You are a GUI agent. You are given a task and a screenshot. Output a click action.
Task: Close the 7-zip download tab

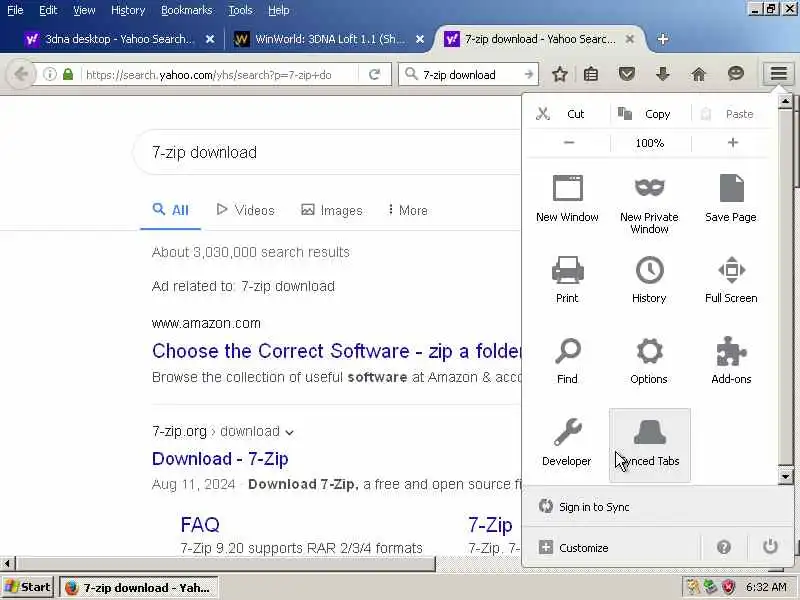pyautogui.click(x=630, y=39)
